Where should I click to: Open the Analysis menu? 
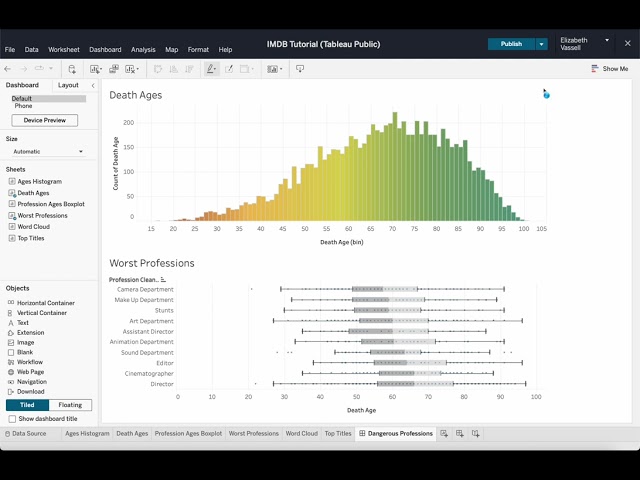pyautogui.click(x=143, y=49)
